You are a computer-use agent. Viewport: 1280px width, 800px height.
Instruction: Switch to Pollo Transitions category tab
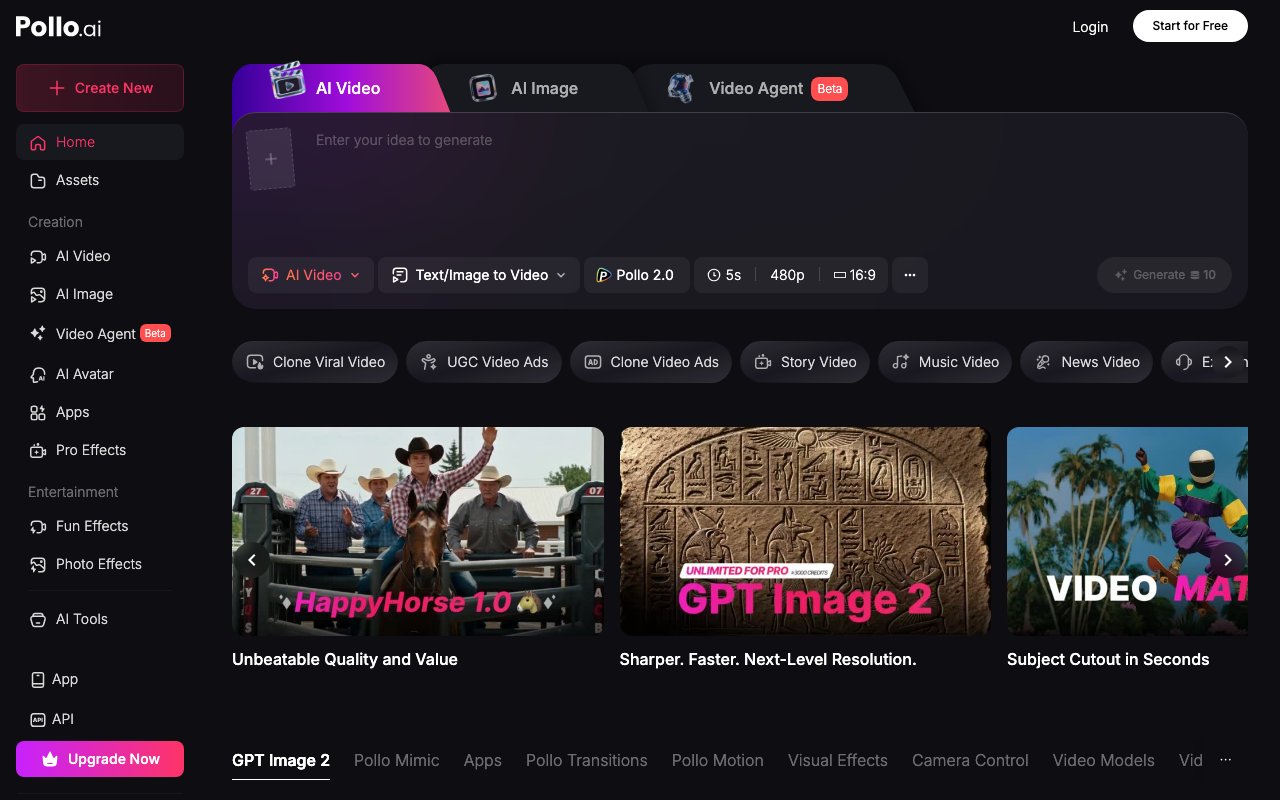pos(587,761)
